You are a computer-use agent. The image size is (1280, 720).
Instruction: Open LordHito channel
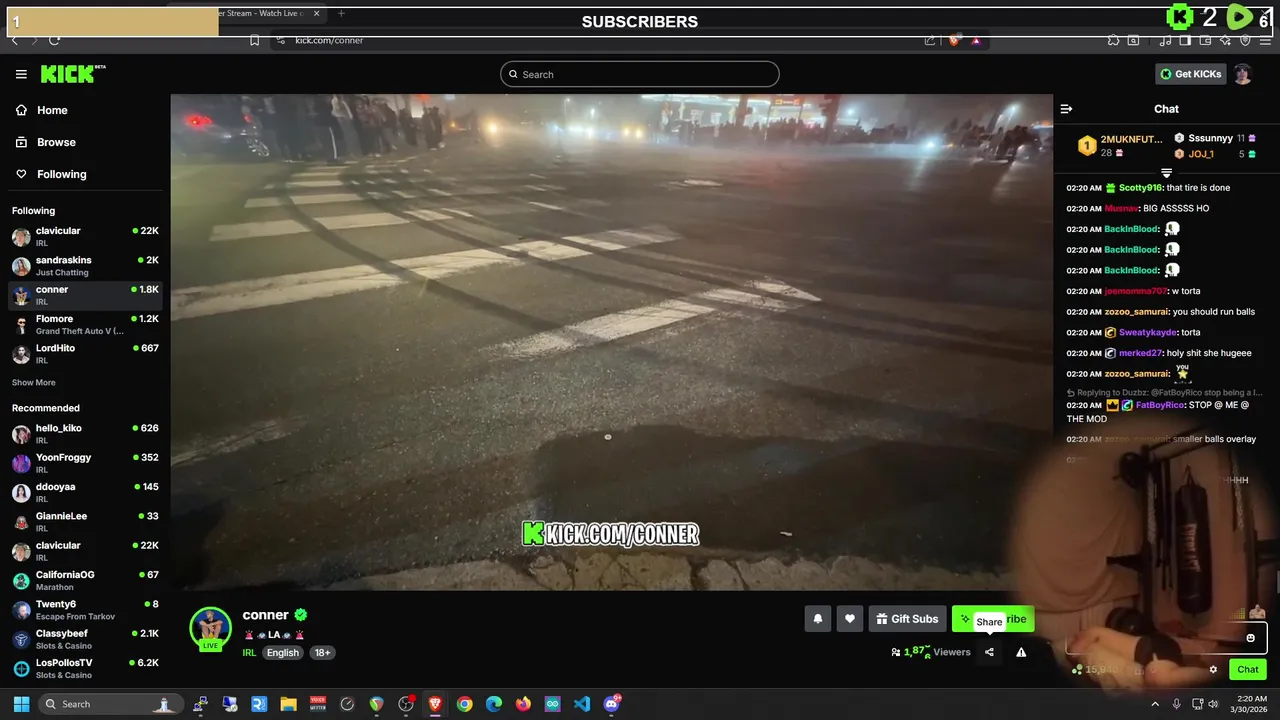[85, 354]
